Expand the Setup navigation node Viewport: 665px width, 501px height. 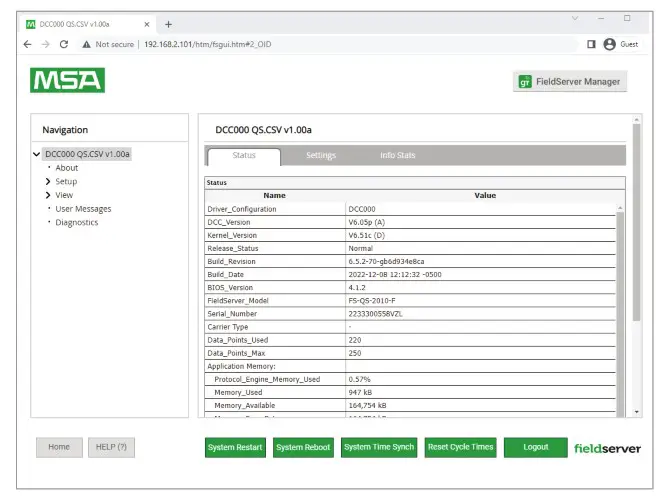pyautogui.click(x=48, y=182)
